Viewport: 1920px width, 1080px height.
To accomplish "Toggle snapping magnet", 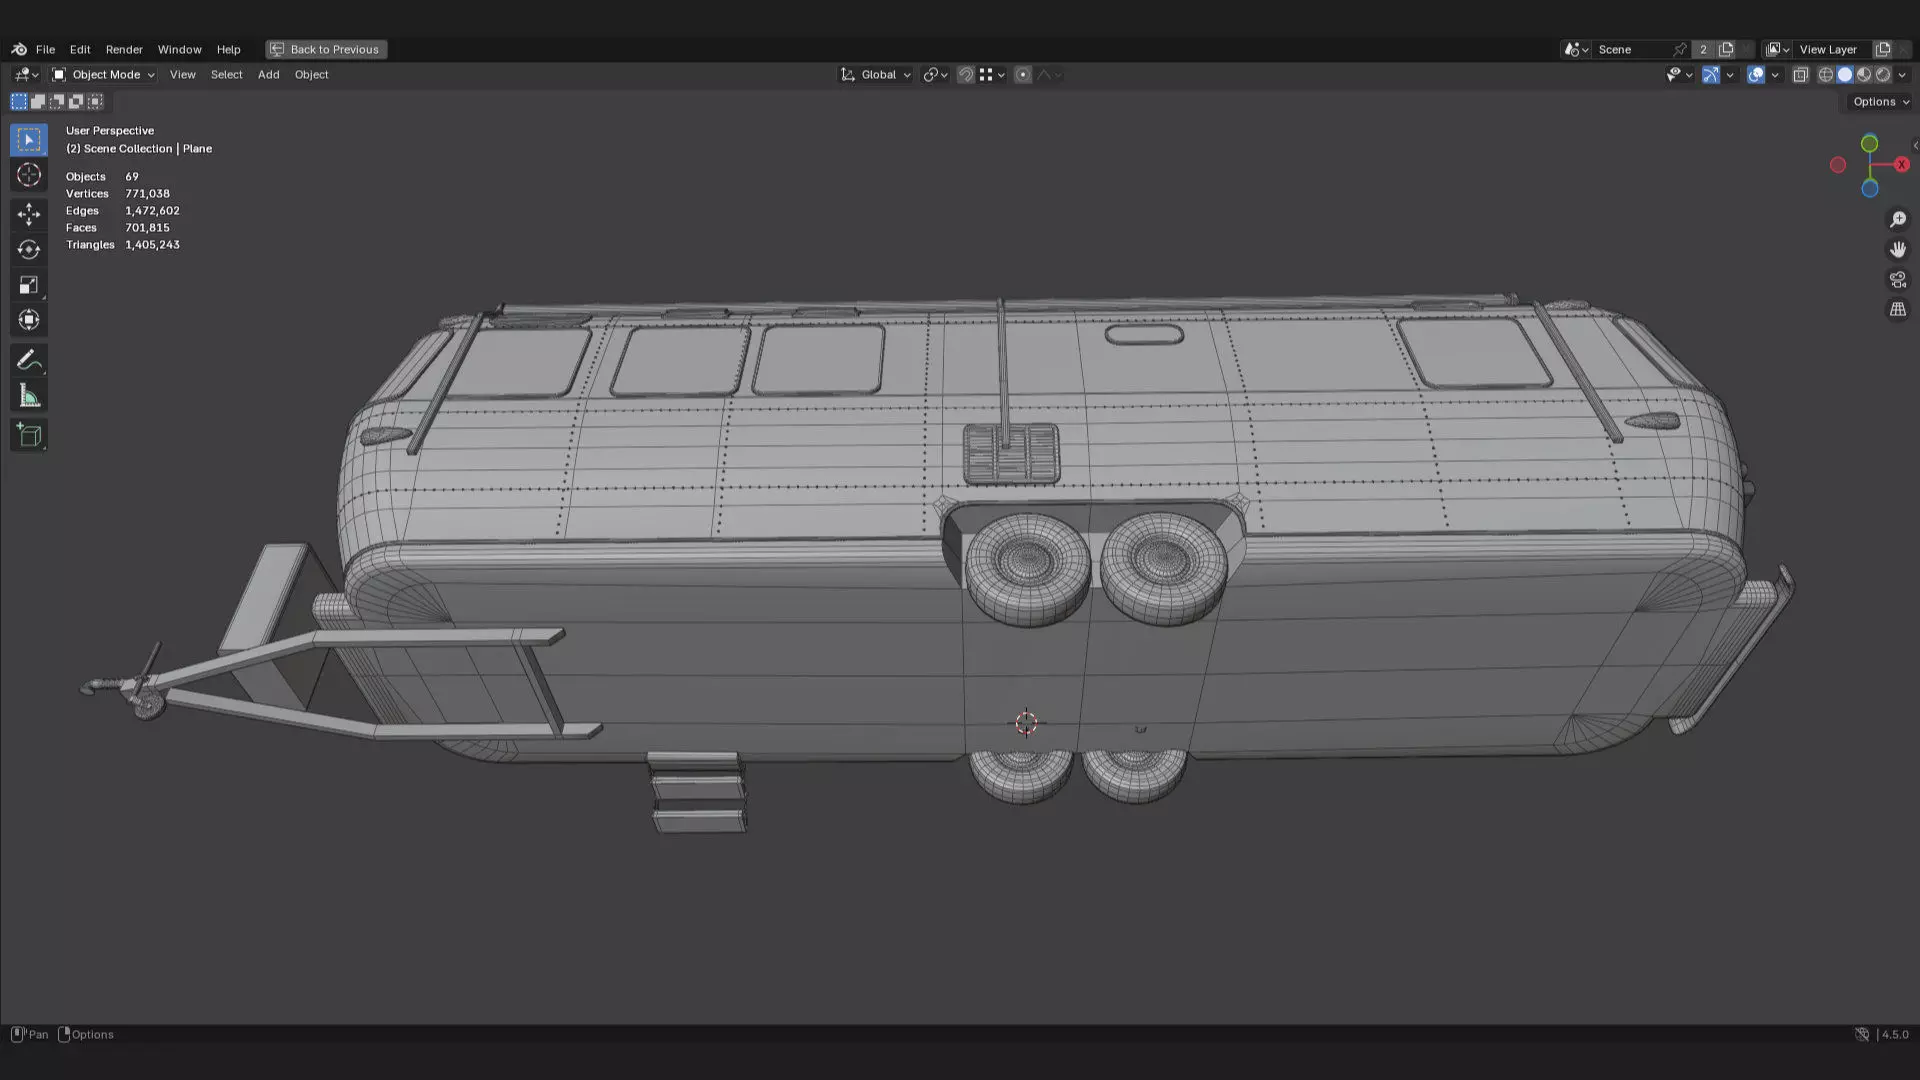I will coord(965,75).
